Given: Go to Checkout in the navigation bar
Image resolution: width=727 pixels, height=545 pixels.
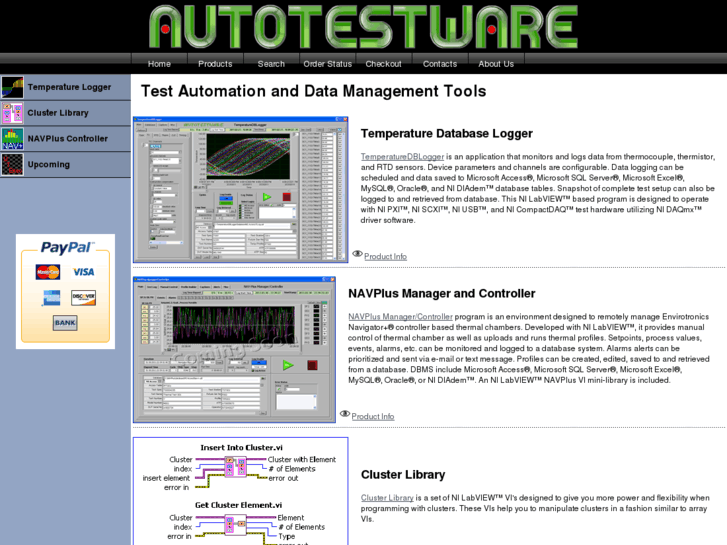Looking at the screenshot, I should pyautogui.click(x=383, y=64).
